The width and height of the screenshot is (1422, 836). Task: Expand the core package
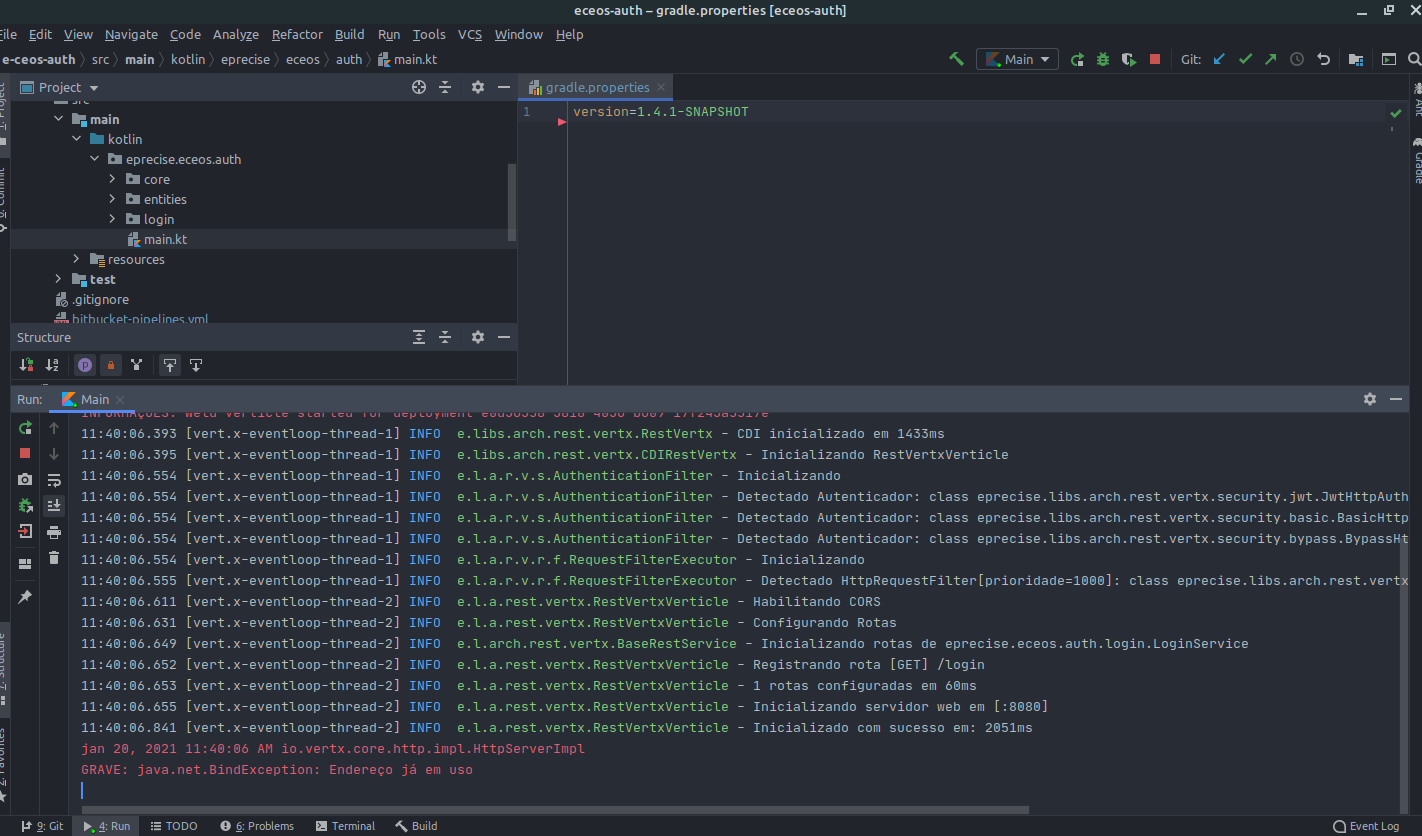[113, 179]
